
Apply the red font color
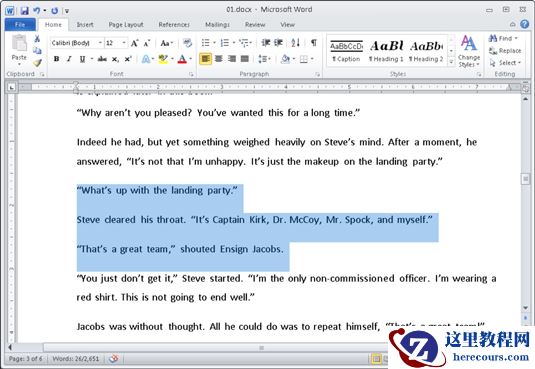click(182, 59)
